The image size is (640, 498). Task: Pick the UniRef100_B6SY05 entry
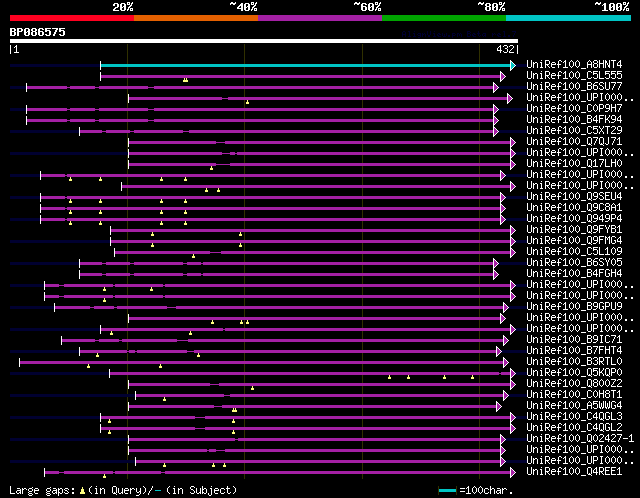pyautogui.click(x=574, y=263)
